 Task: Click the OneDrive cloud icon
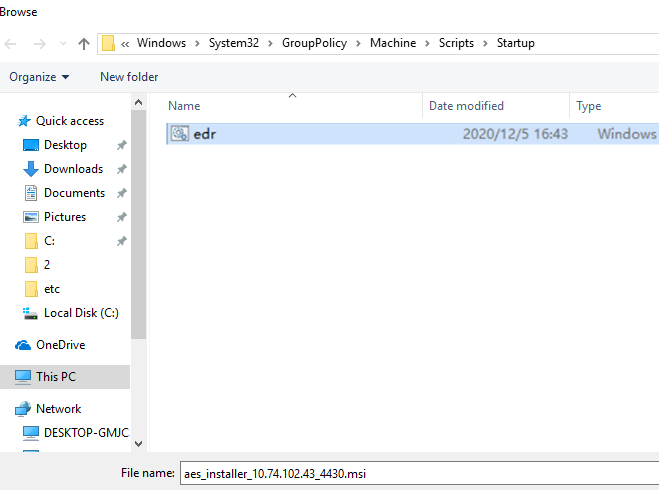pos(23,345)
